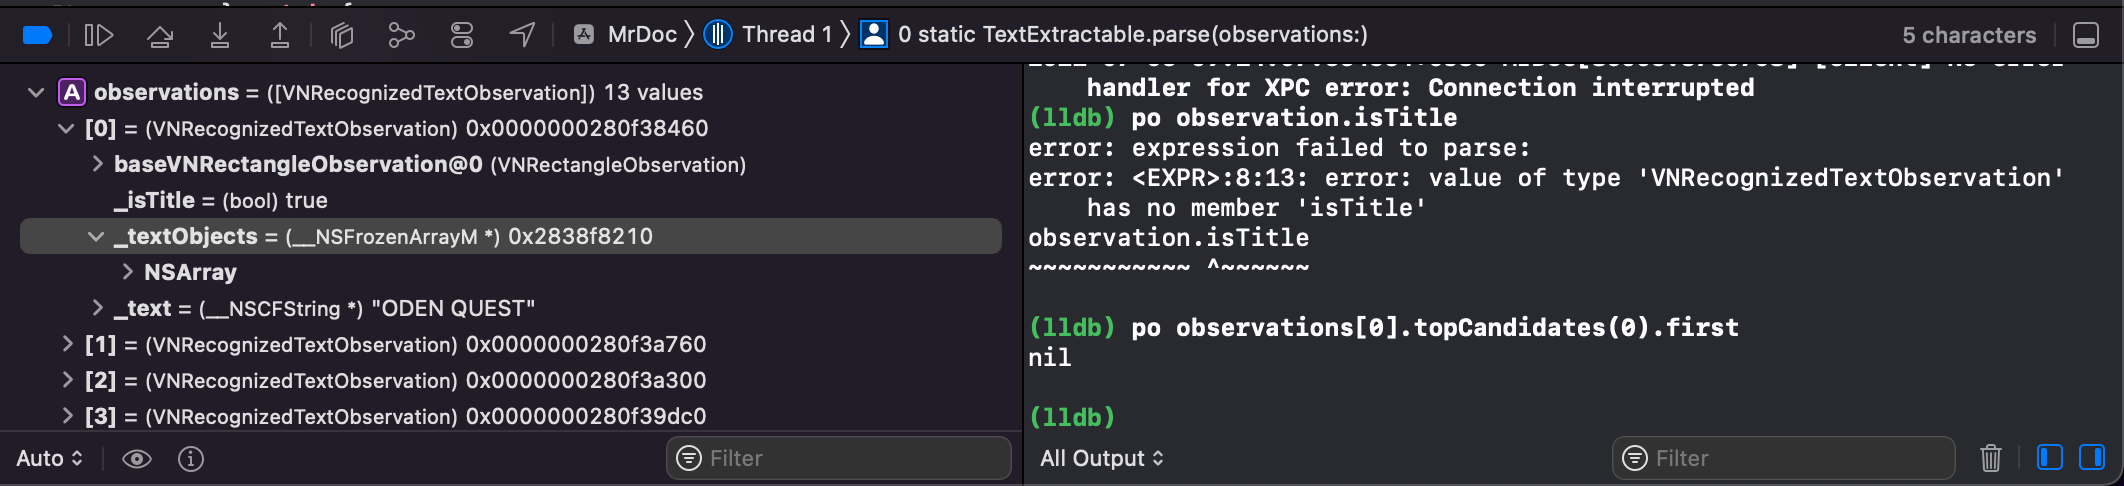
Task: Click the Continue/Pause program execution icon
Action: click(98, 35)
